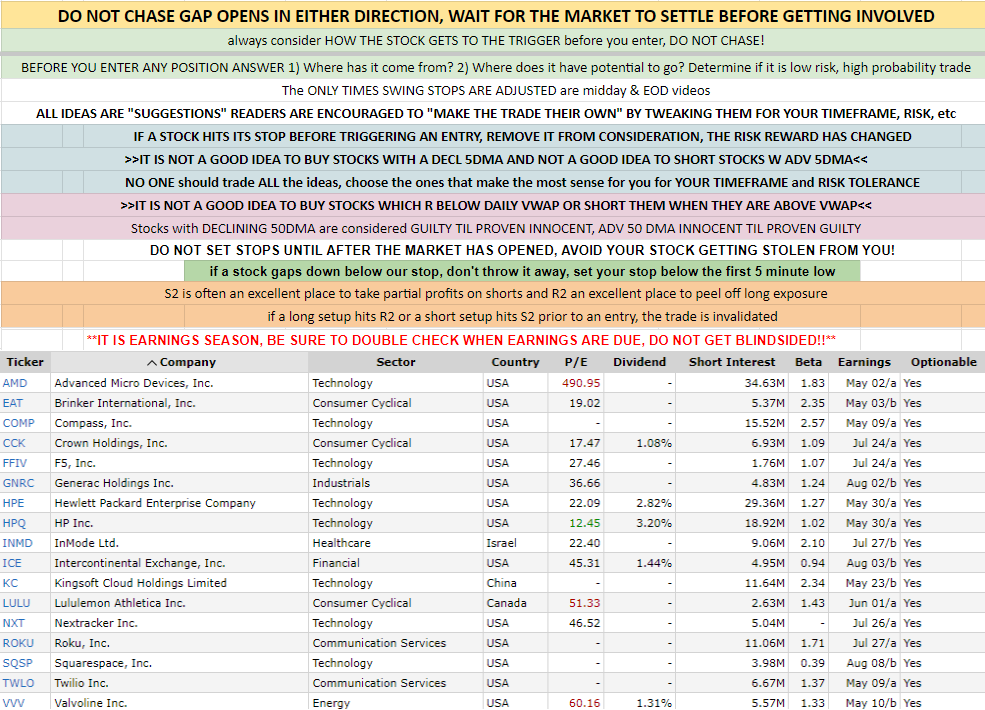The image size is (985, 710).
Task: Open the LULU ticker link
Action: point(16,603)
